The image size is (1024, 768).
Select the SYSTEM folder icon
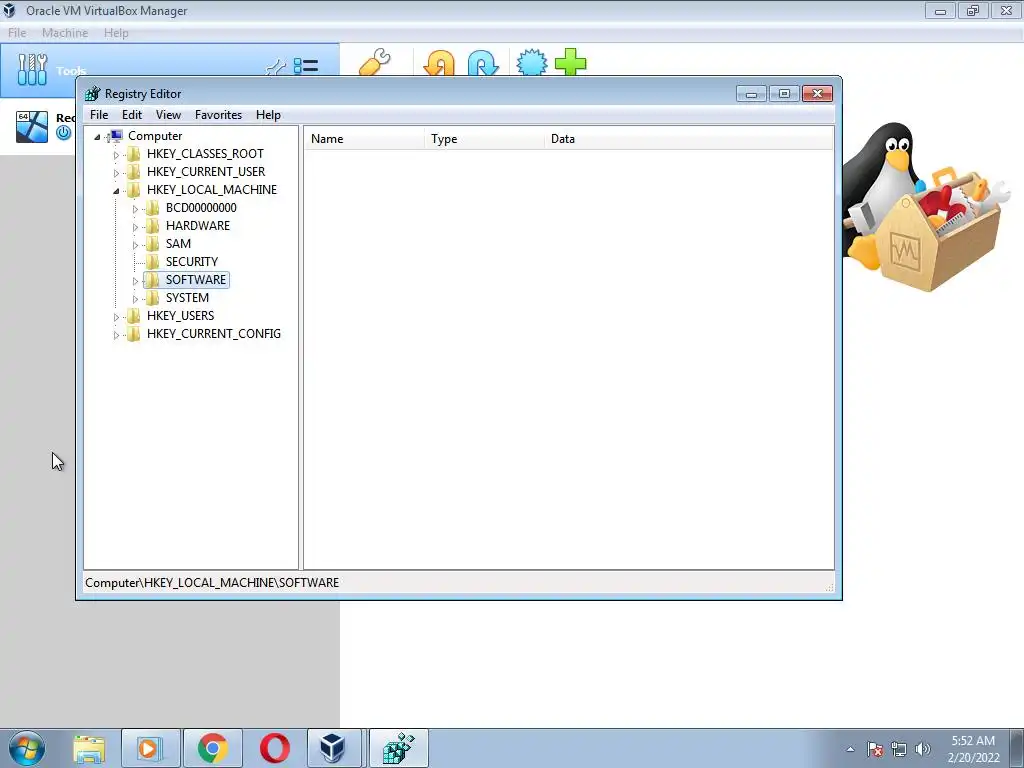click(x=152, y=298)
